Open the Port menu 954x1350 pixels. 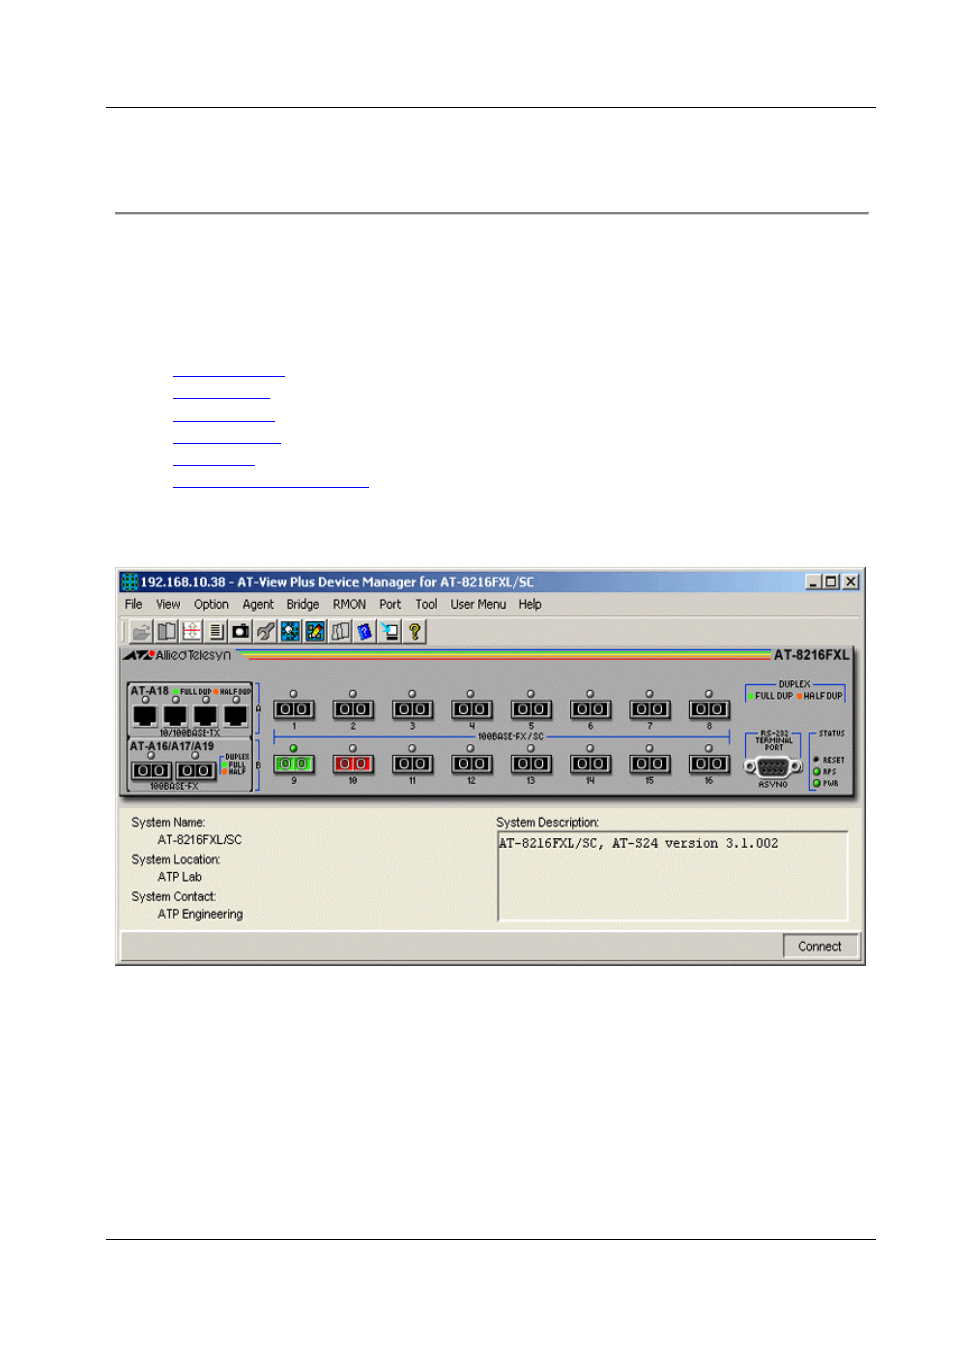coord(390,605)
